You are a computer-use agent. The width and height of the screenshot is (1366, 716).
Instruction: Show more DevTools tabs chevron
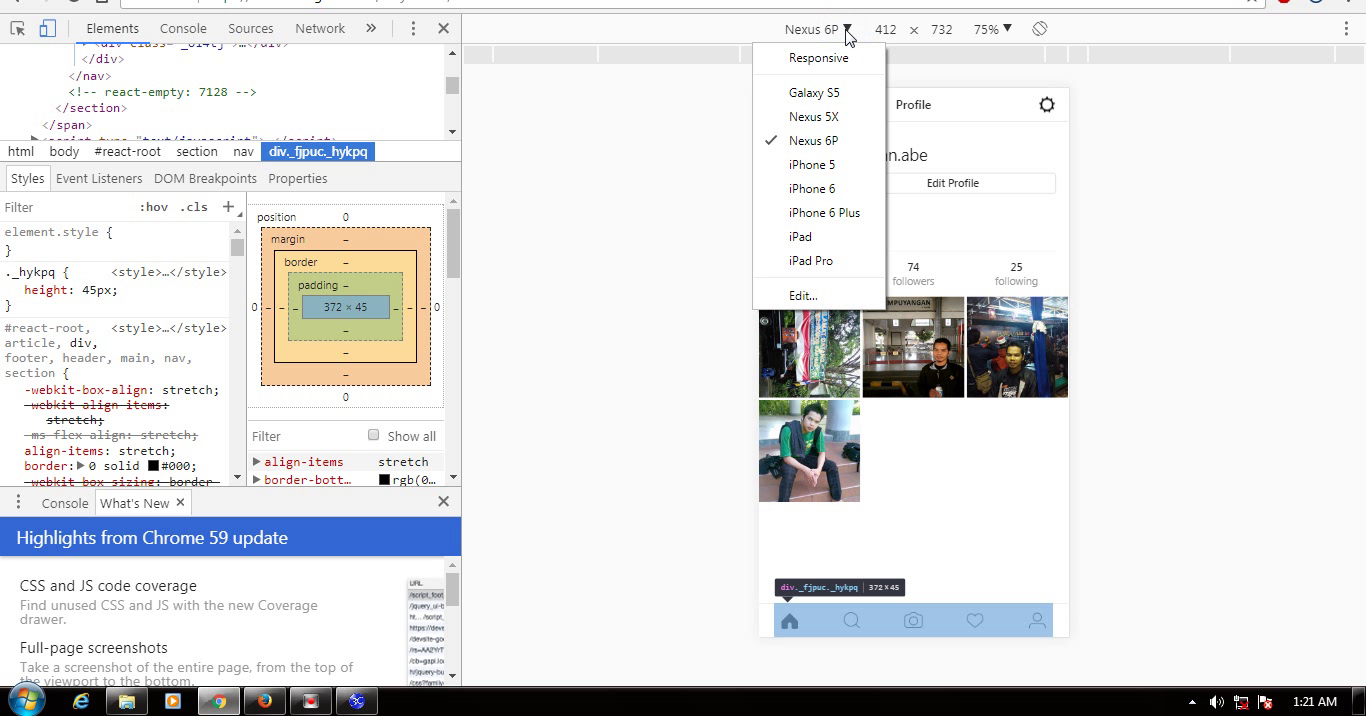click(371, 29)
